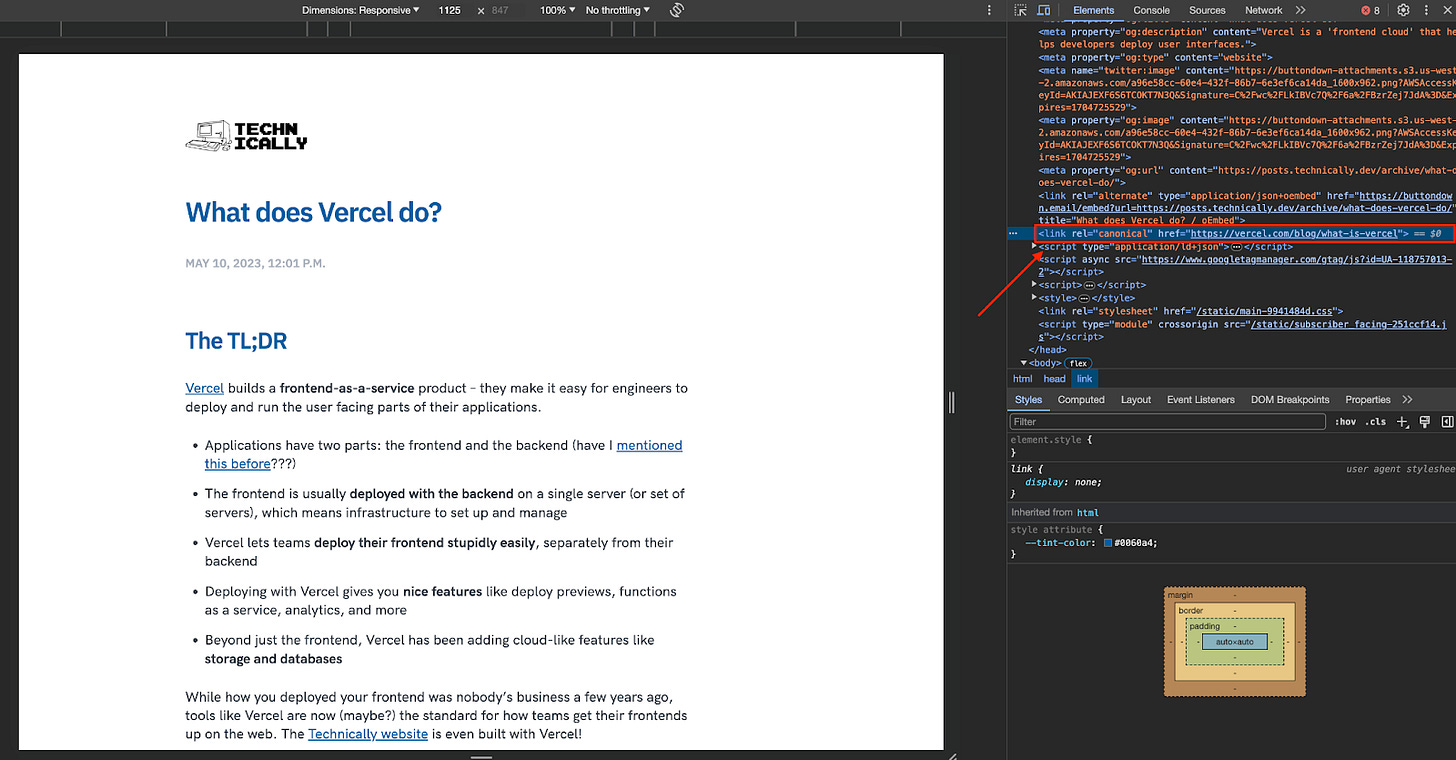Image resolution: width=1456 pixels, height=760 pixels.
Task: Open vercel.com/blog/what-is-vercel href link
Action: pyautogui.click(x=1294, y=233)
